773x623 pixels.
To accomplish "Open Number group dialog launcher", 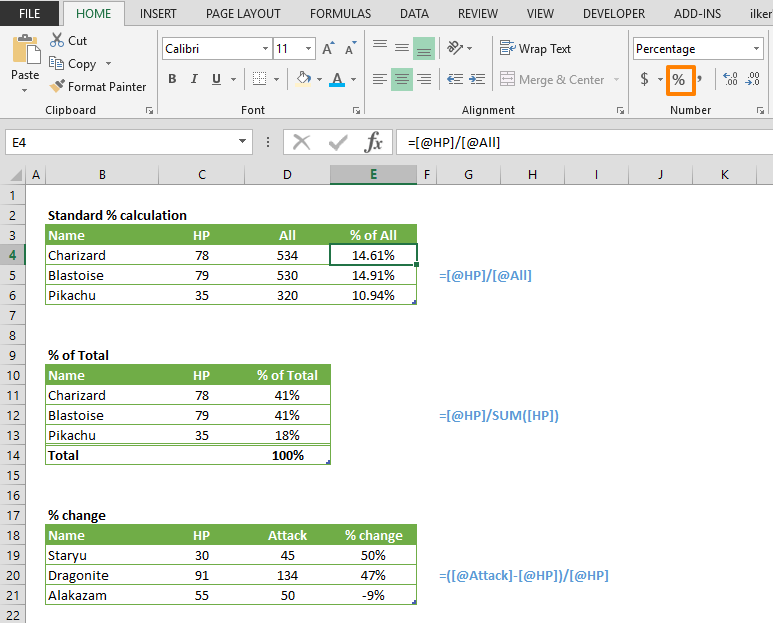I will [760, 111].
